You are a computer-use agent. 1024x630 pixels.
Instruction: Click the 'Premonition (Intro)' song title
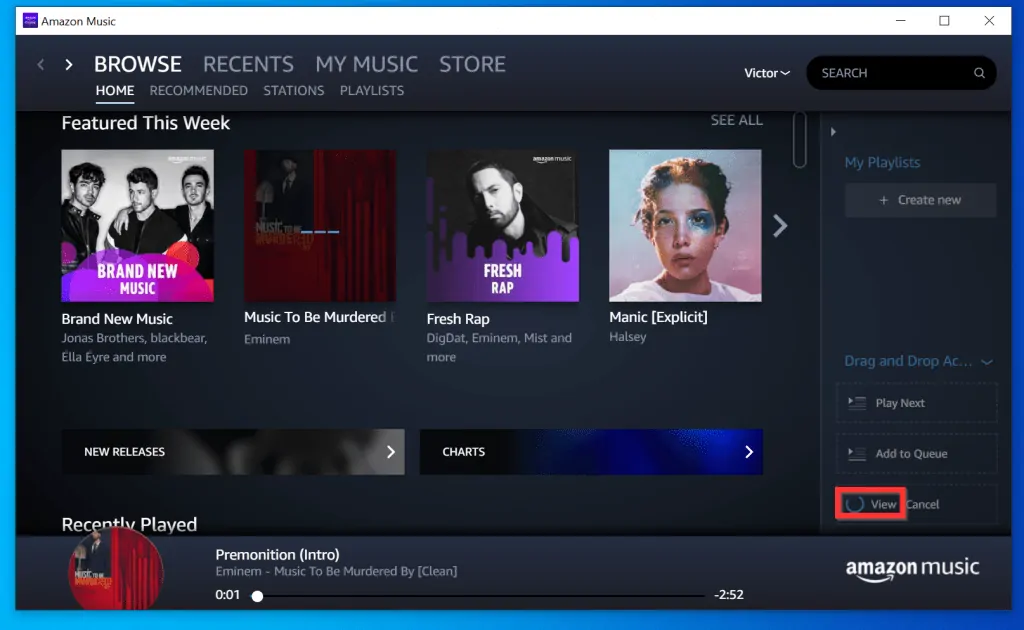point(278,555)
